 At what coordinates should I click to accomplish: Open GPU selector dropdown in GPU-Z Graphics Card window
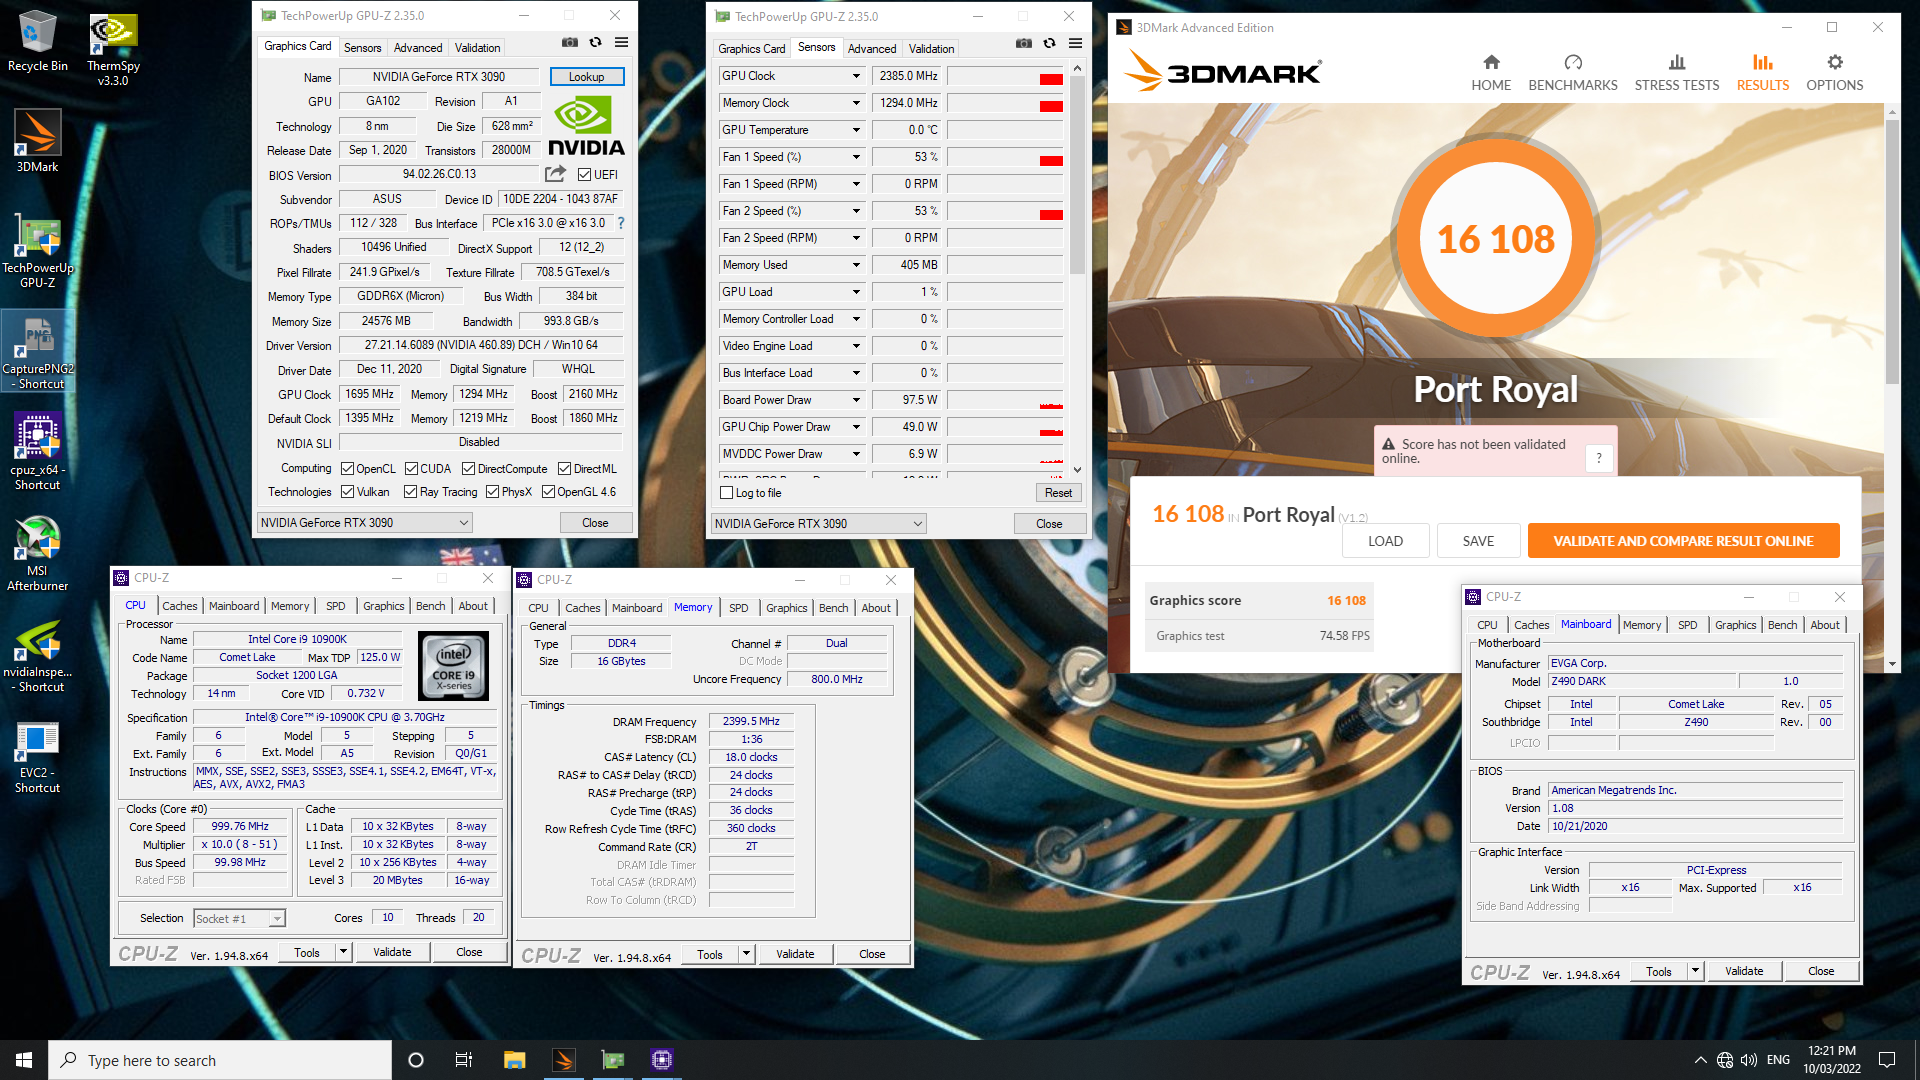(x=365, y=523)
